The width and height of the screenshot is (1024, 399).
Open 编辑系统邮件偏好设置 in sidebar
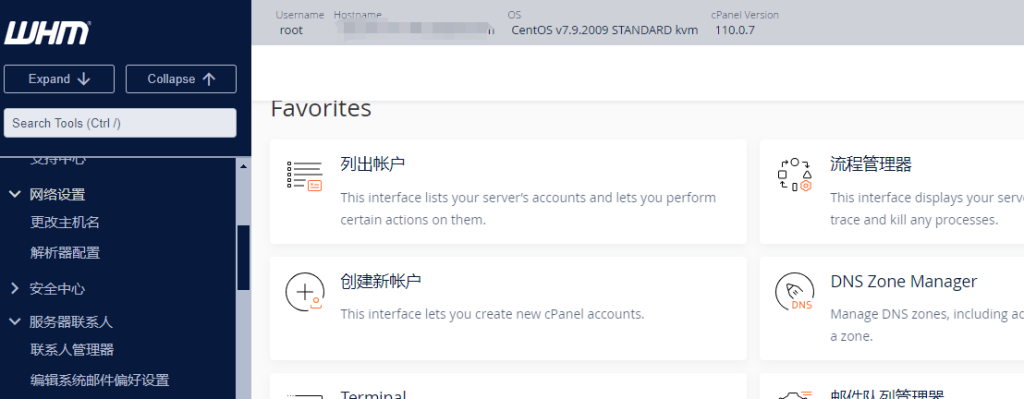(99, 380)
